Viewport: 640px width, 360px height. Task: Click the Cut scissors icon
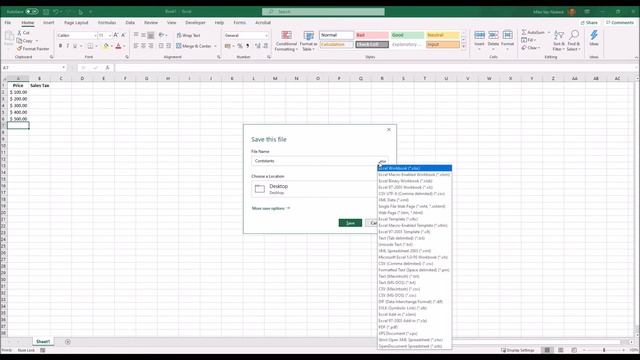[20, 33]
